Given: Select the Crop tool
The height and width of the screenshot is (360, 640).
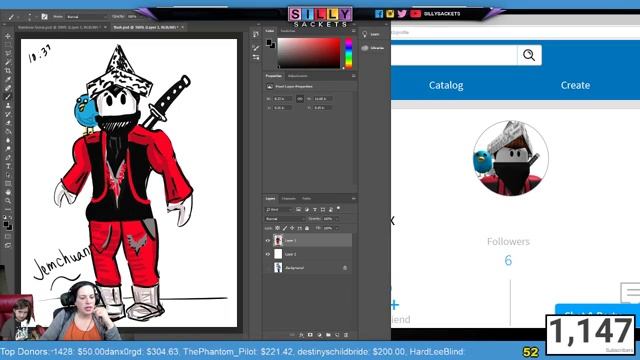Looking at the screenshot, I should coord(8,71).
